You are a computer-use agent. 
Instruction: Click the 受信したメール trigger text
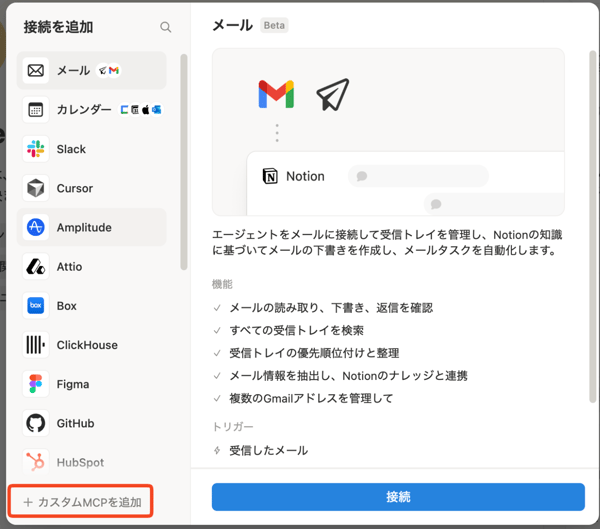tap(269, 451)
